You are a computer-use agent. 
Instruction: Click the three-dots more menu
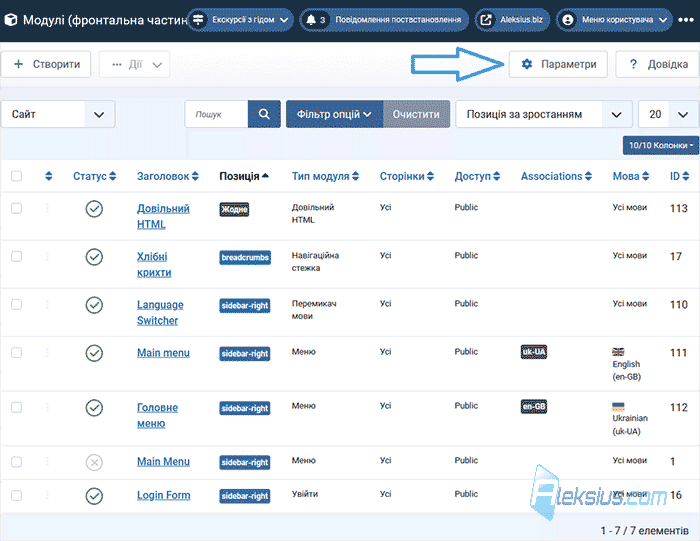coord(686,20)
